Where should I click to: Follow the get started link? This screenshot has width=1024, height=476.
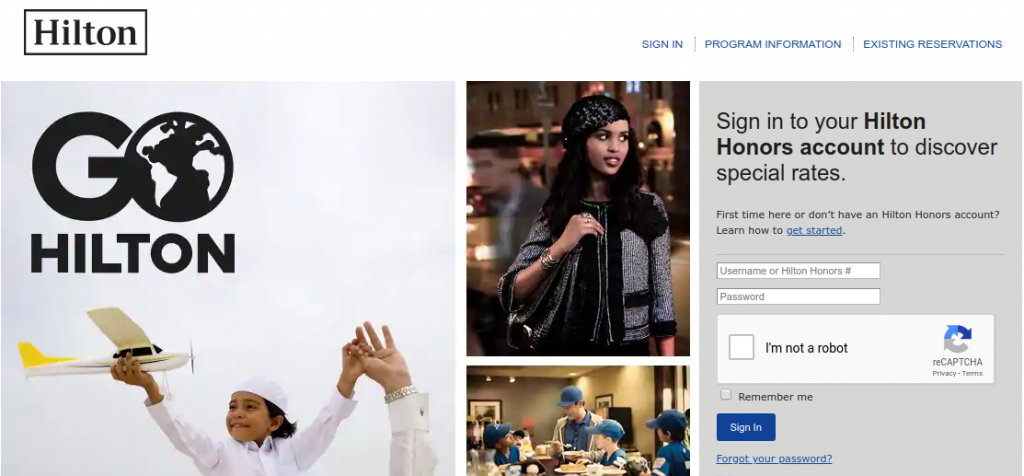click(x=814, y=230)
